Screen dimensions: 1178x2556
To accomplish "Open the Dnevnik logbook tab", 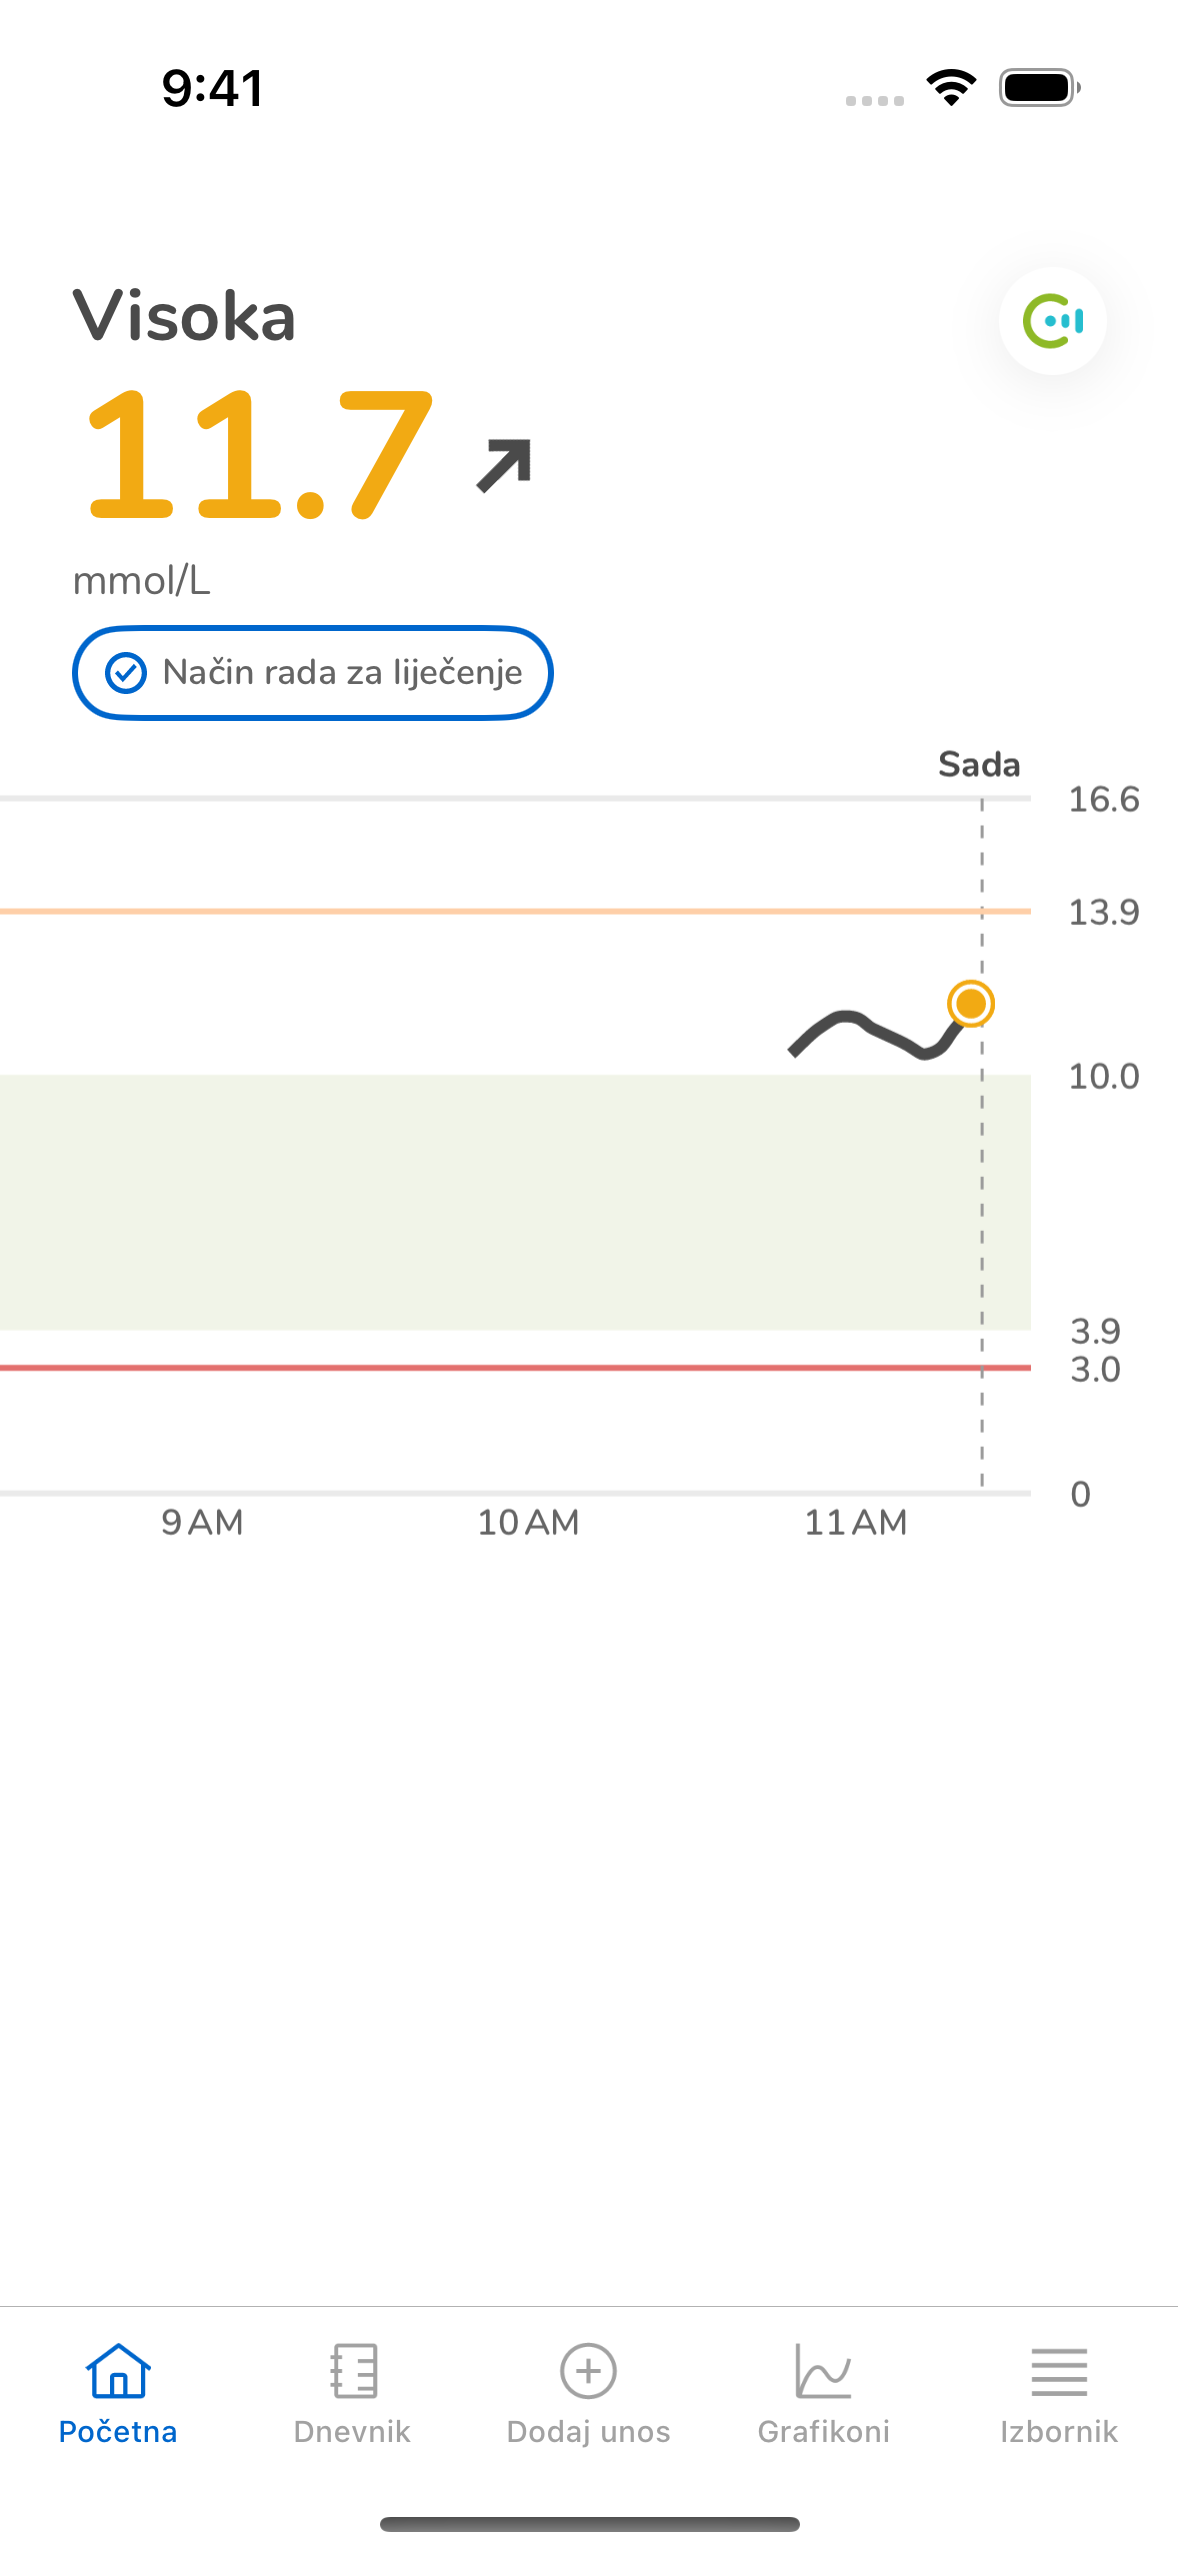I will pyautogui.click(x=352, y=2393).
